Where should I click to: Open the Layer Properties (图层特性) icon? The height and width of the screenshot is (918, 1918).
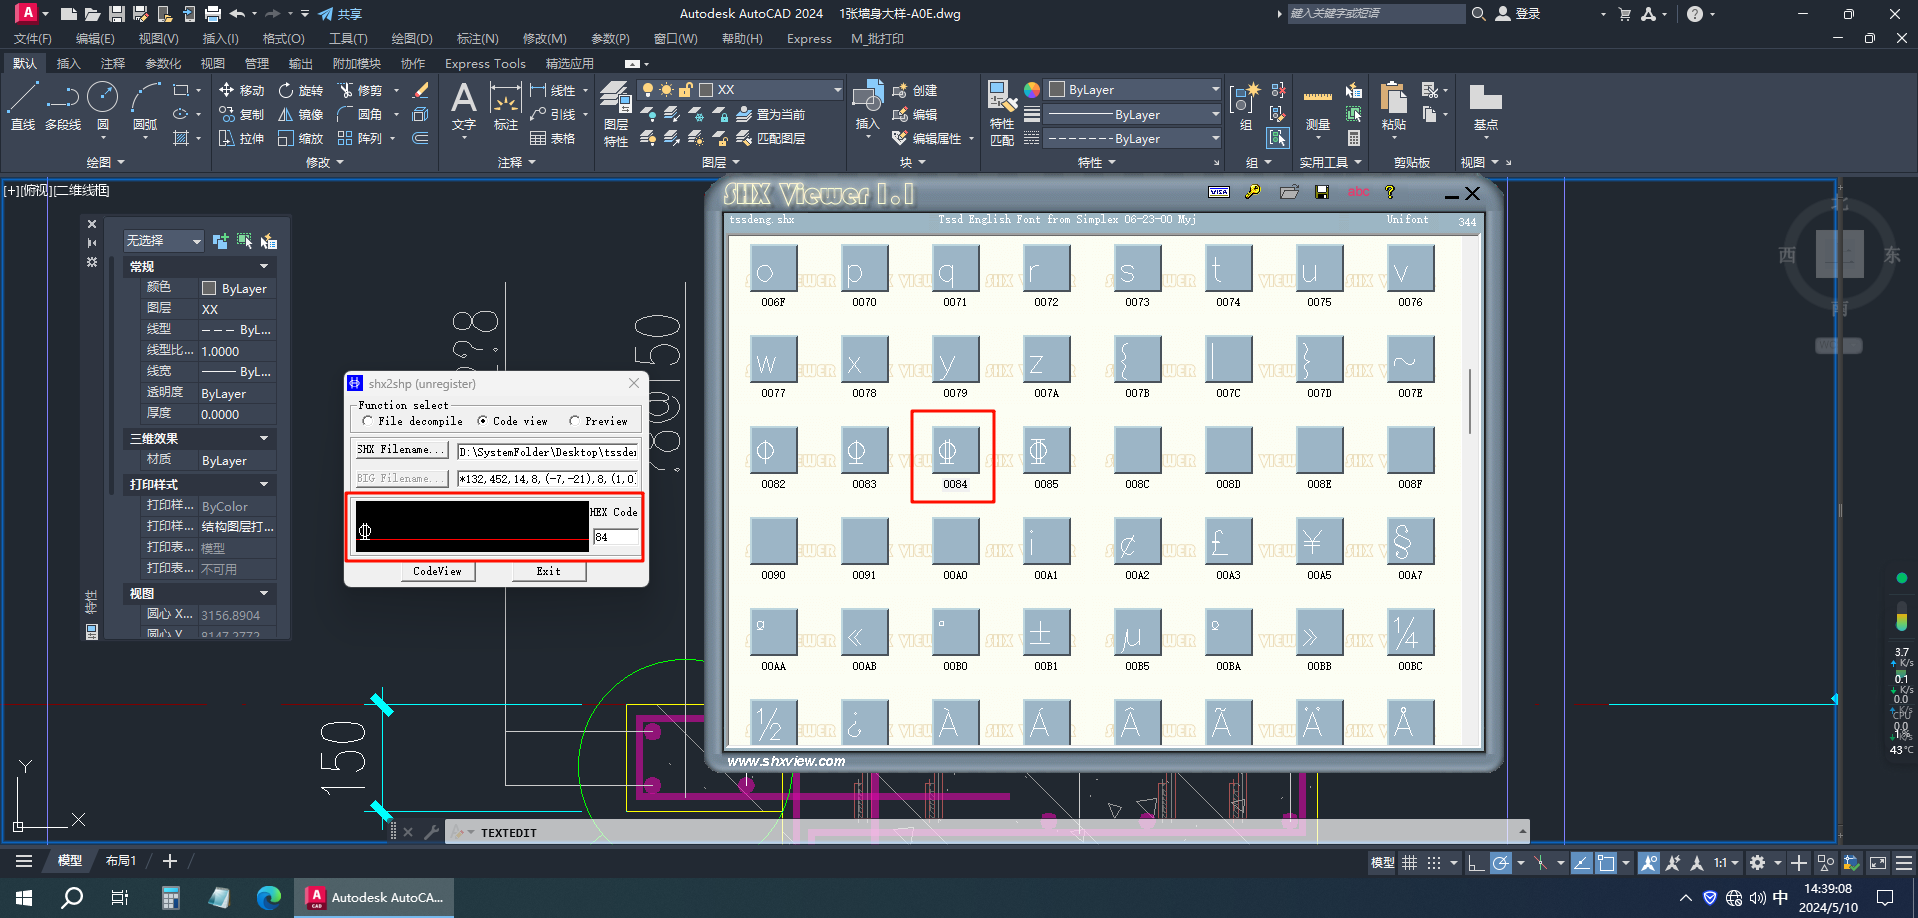tap(616, 114)
